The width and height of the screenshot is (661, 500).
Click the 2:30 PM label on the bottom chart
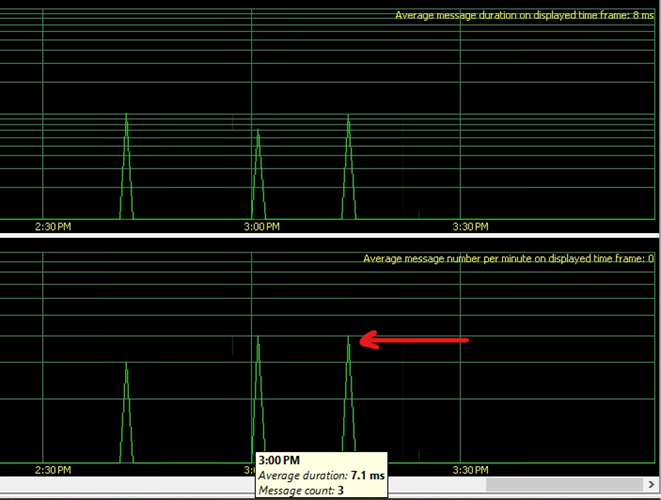52,470
